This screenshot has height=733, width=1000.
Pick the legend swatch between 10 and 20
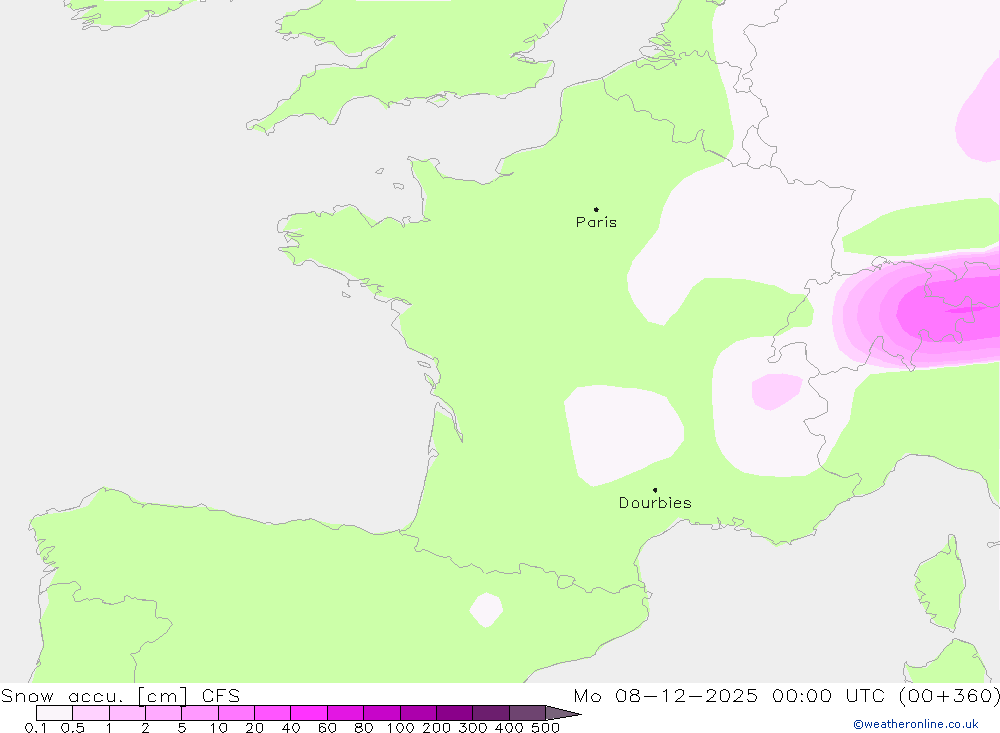236,713
